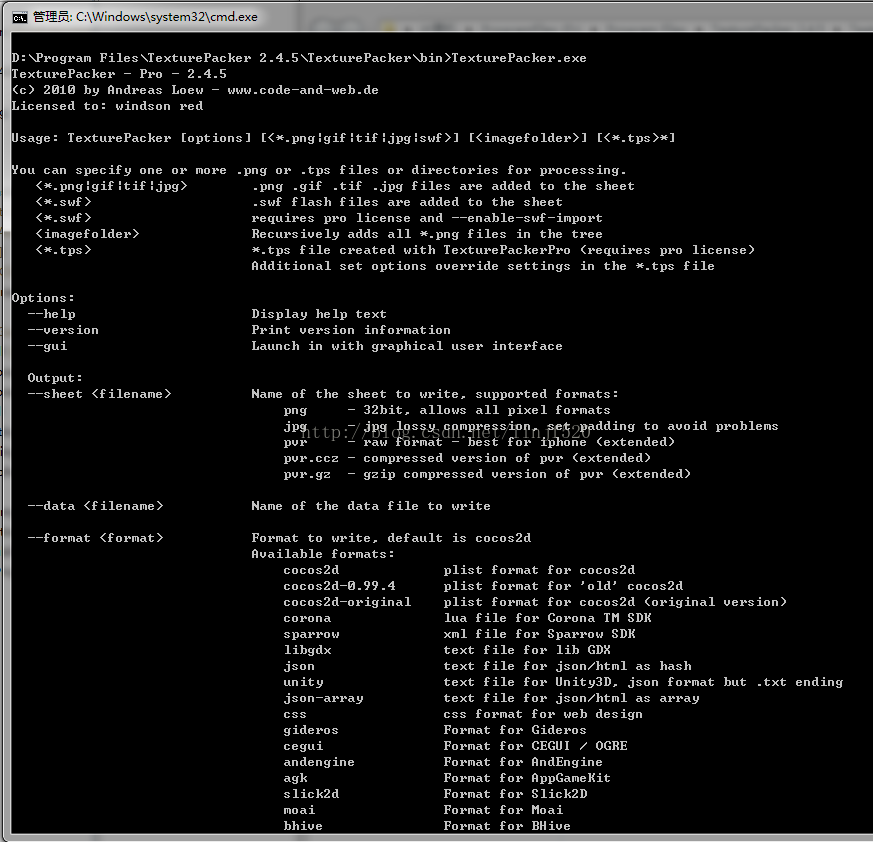The width and height of the screenshot is (873, 842).
Task: Click the 'libgdx' format name
Action: 307,650
